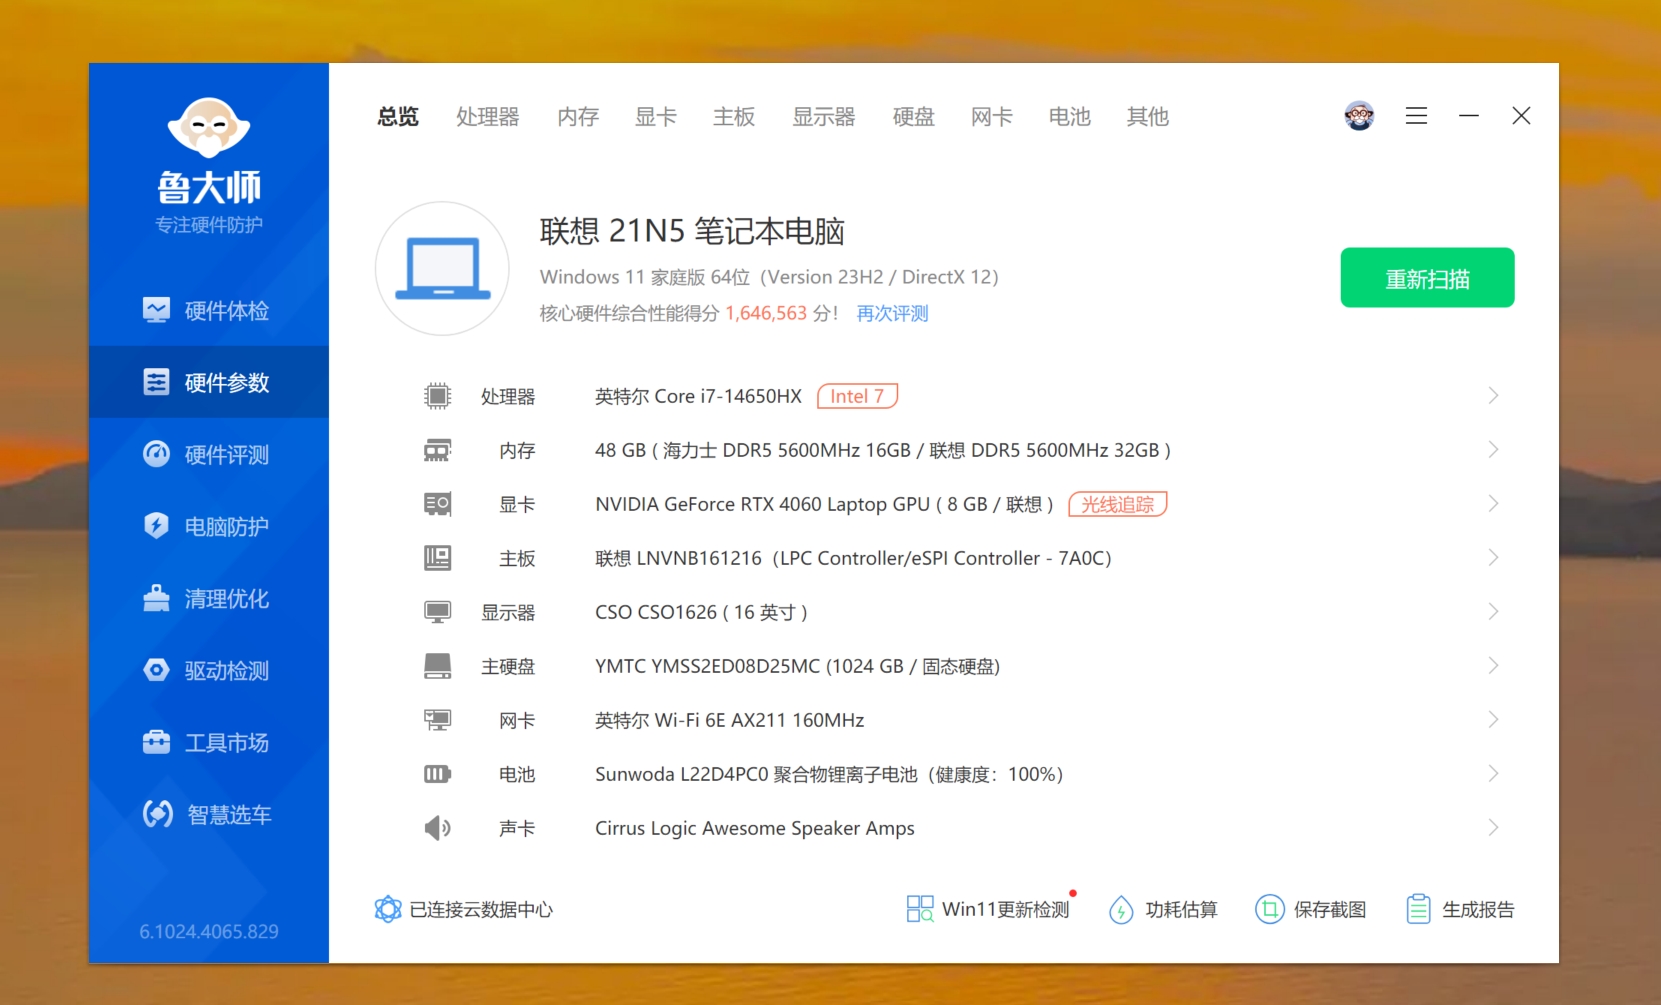
Task: Switch to the 显卡 tab
Action: [656, 117]
